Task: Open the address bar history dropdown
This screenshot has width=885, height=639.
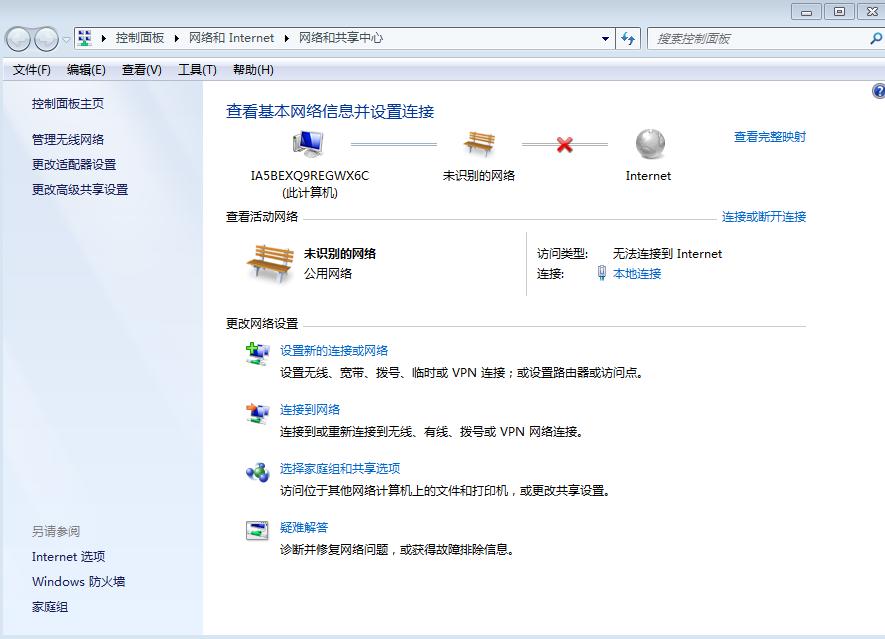Action: pyautogui.click(x=605, y=38)
